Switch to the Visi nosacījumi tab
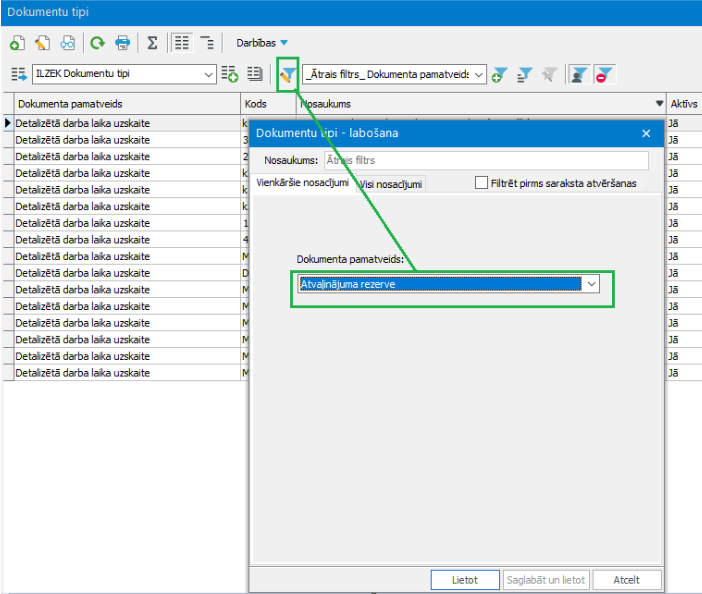 [x=390, y=184]
